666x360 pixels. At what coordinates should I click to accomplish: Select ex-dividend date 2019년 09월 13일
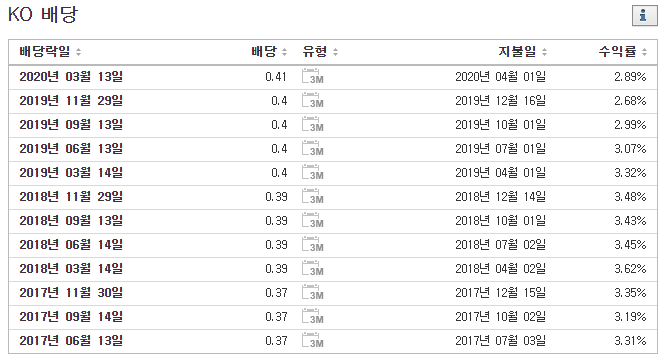coord(71,124)
